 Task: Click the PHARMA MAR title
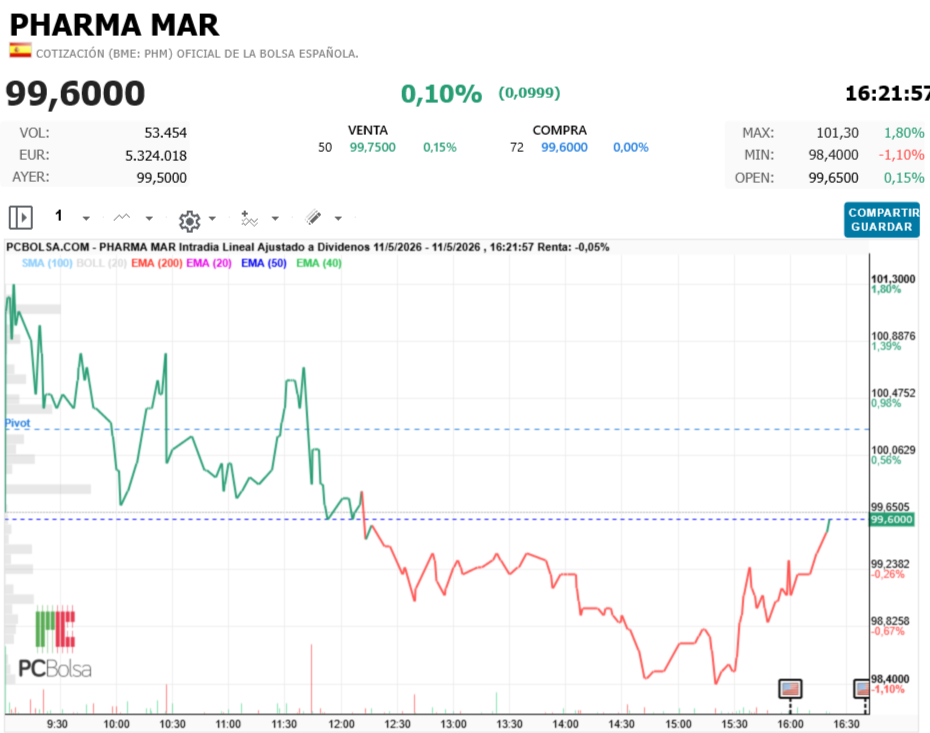pos(114,25)
